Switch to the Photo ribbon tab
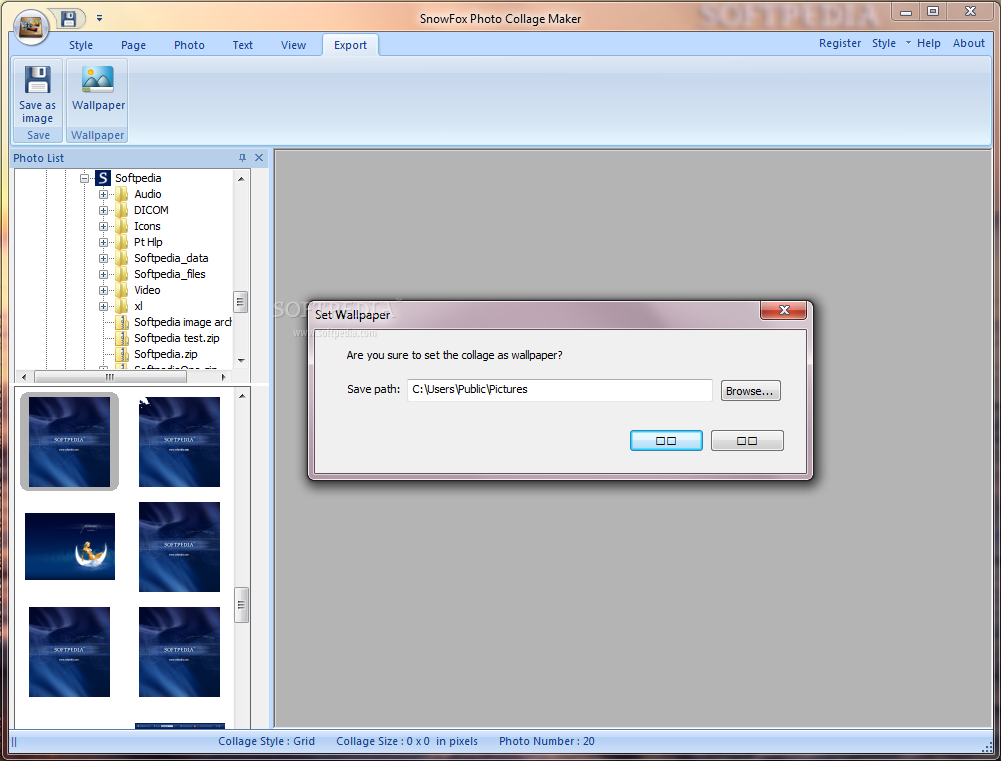1001x761 pixels. point(190,45)
